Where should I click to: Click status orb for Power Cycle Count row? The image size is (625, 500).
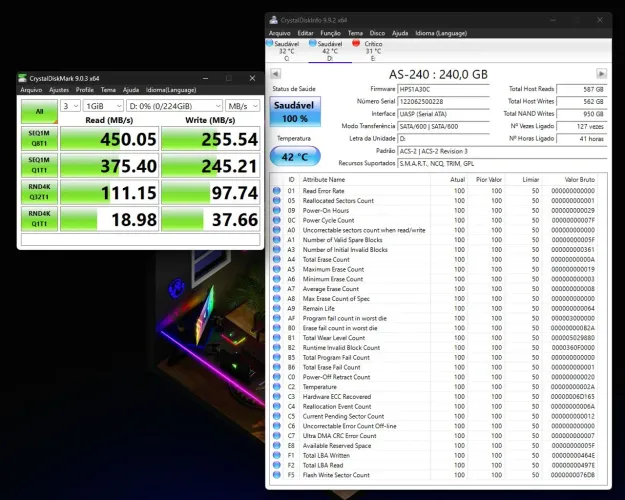(277, 220)
